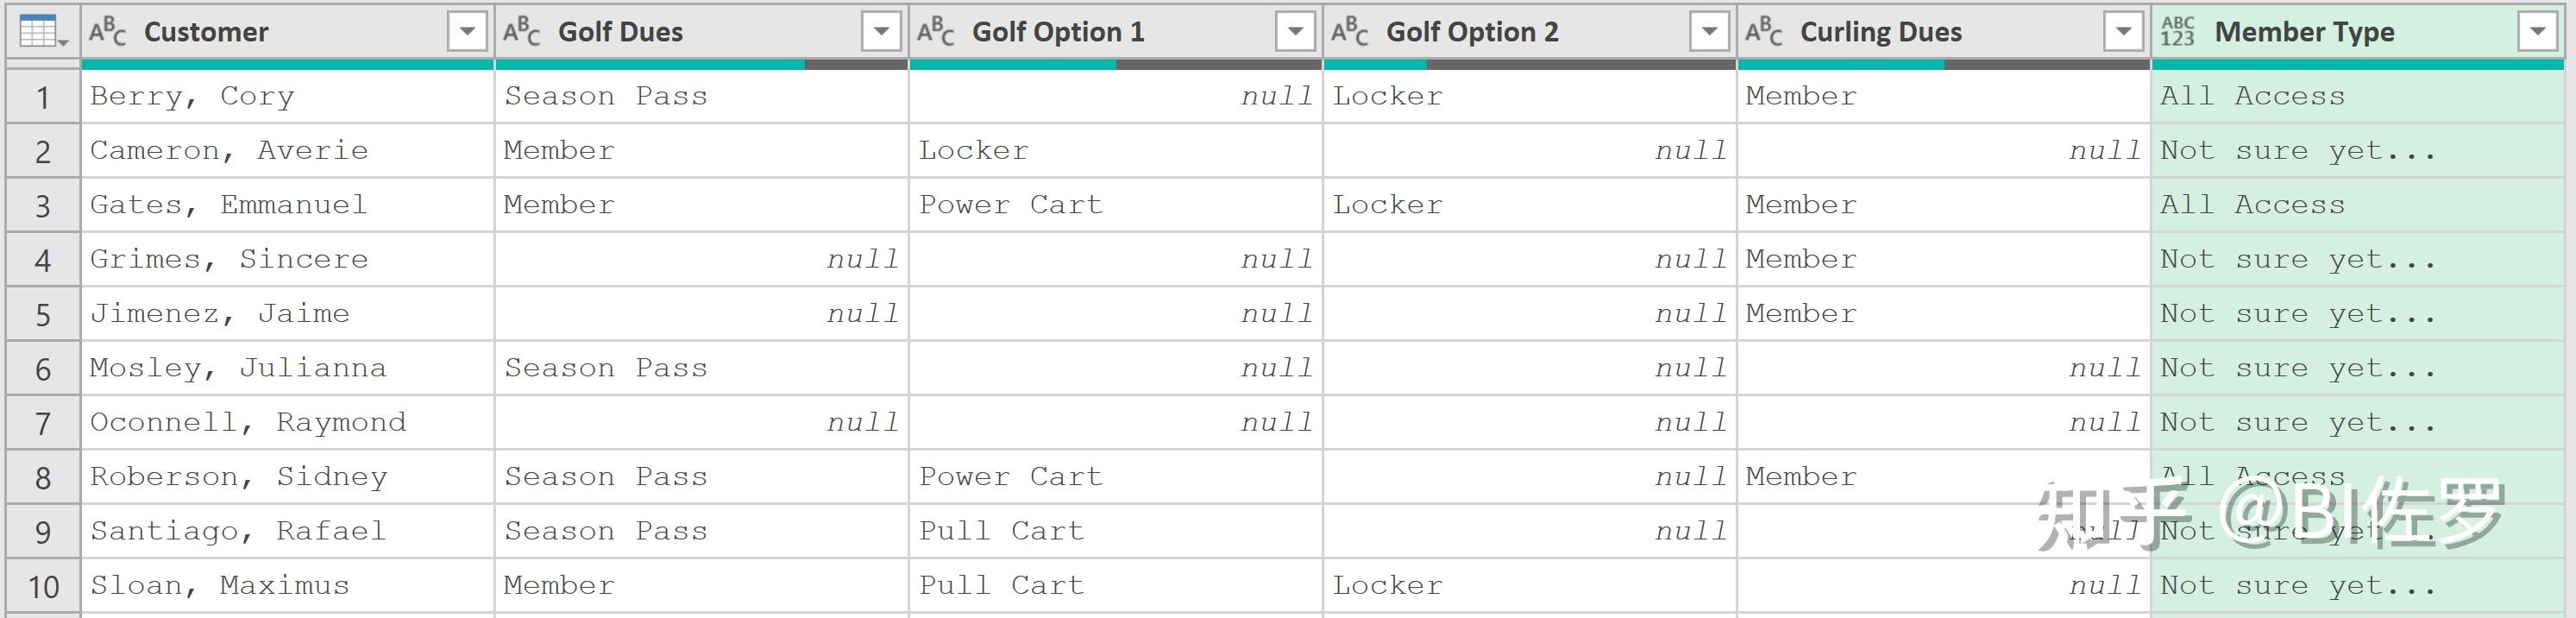This screenshot has height=618, width=2576.
Task: Open Member Type filter dropdown
Action: point(2537,33)
